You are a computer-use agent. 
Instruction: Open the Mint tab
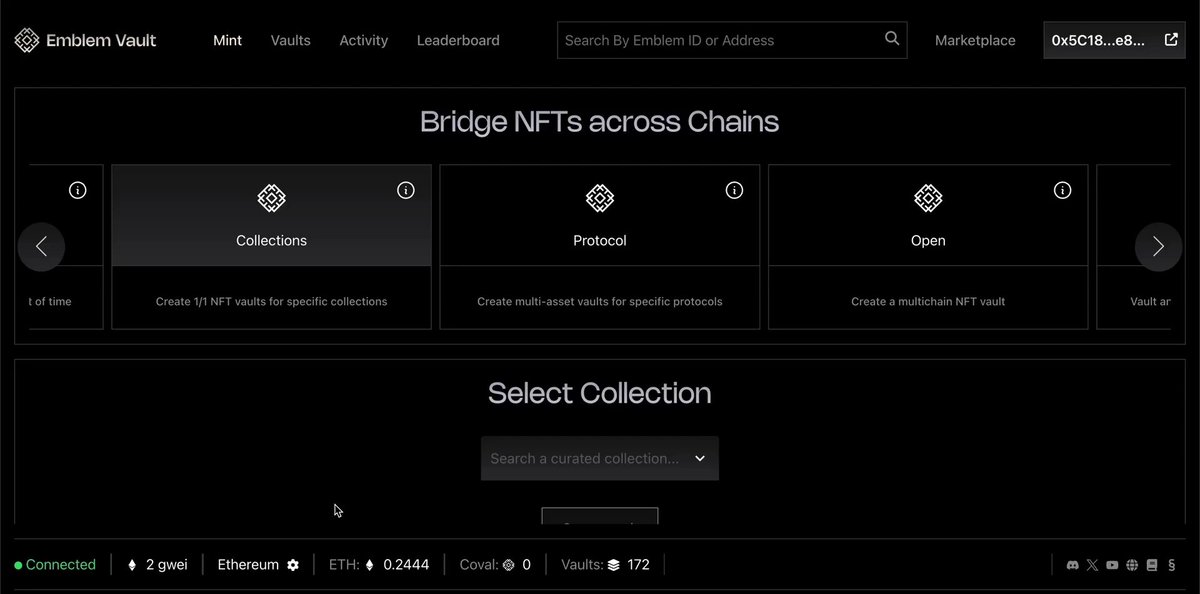tap(228, 40)
